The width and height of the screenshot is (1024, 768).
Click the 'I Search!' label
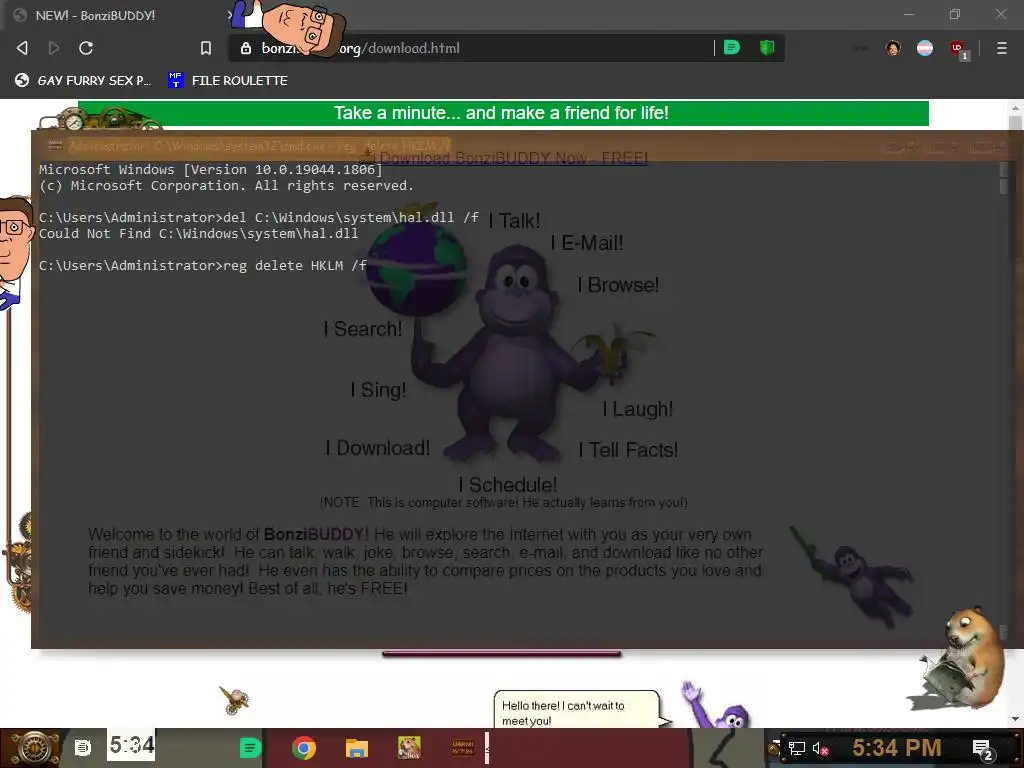click(x=363, y=328)
